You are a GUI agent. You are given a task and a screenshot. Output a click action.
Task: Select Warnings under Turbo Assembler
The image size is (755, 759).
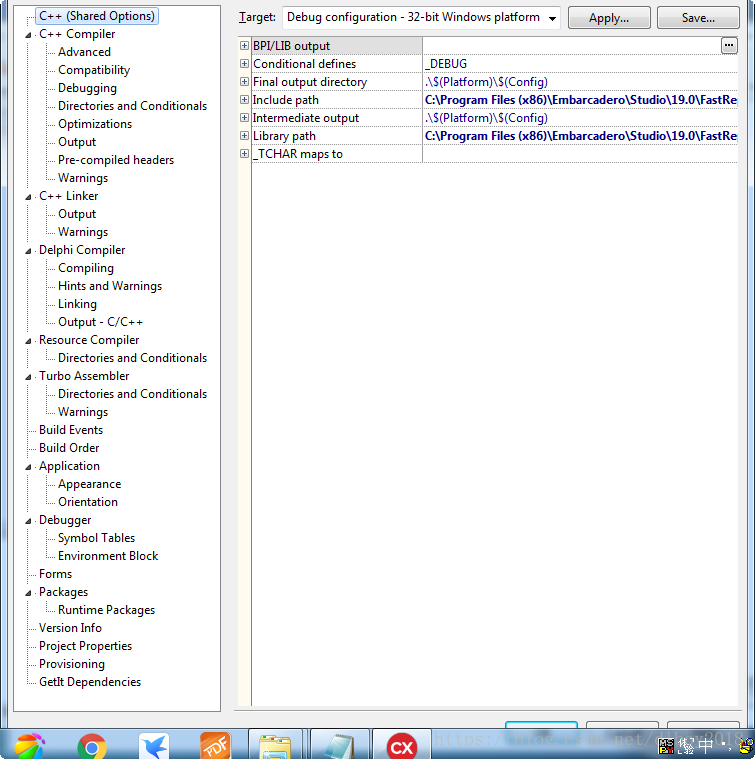click(83, 412)
